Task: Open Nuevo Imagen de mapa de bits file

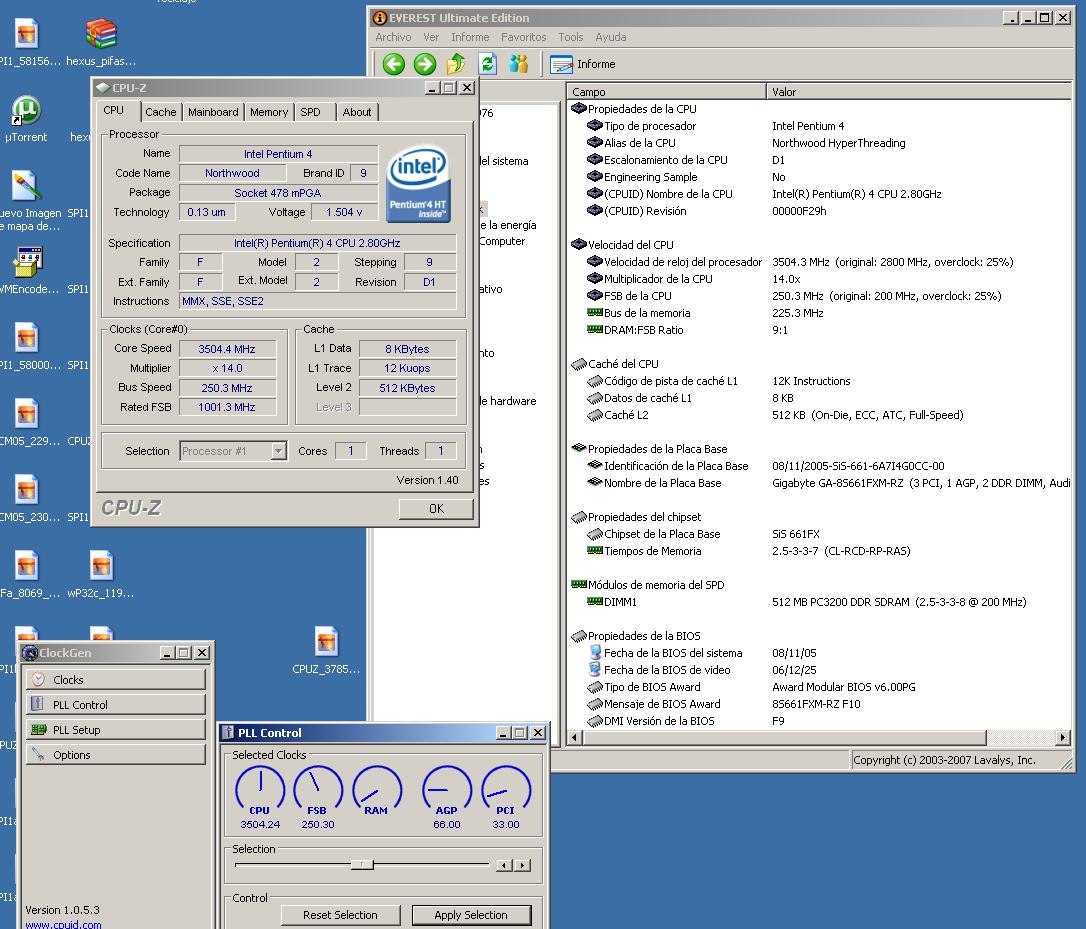Action: pyautogui.click(x=28, y=200)
